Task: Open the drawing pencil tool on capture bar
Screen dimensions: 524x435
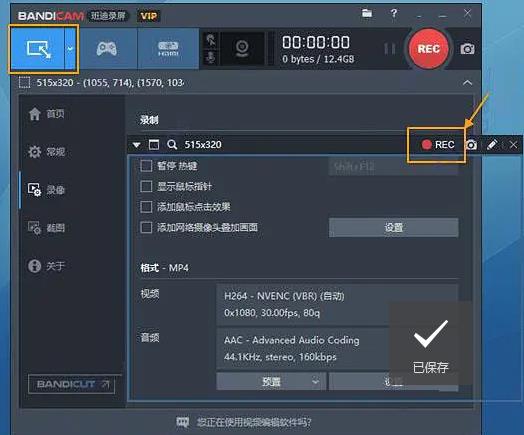Action: click(x=492, y=145)
